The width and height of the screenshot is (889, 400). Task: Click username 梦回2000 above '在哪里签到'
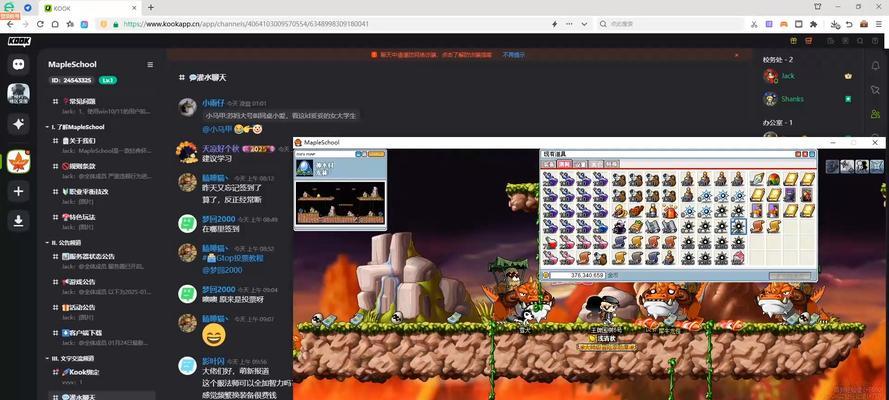[x=219, y=219]
